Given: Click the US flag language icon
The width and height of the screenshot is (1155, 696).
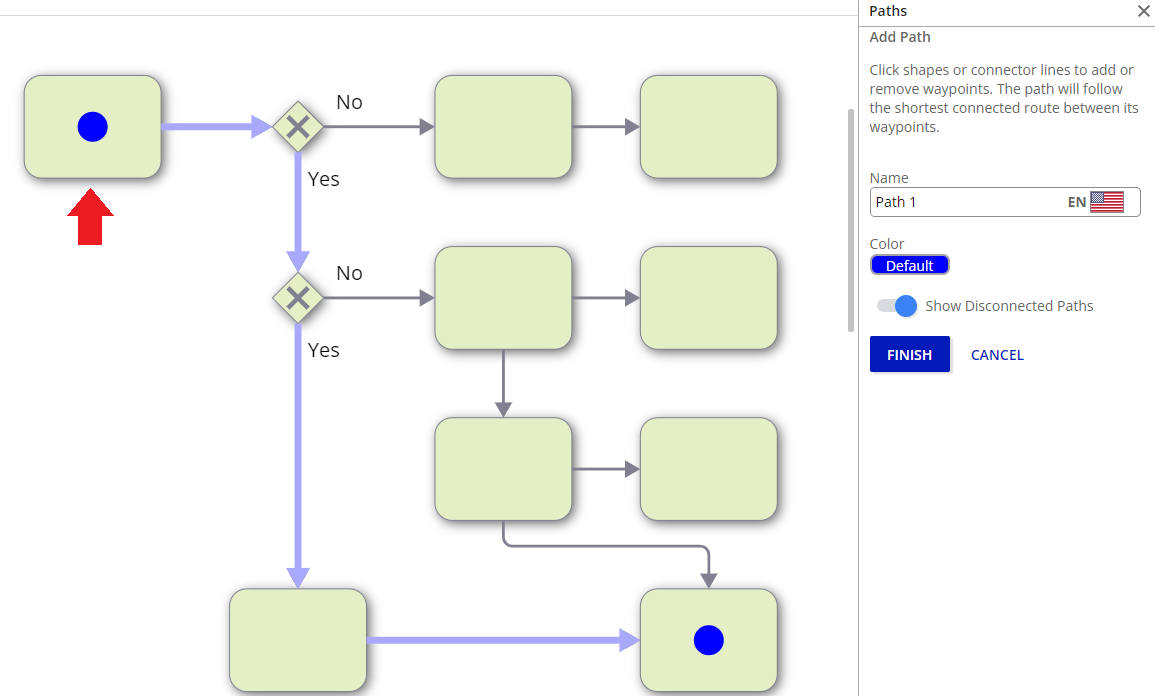Looking at the screenshot, I should pos(1106,202).
